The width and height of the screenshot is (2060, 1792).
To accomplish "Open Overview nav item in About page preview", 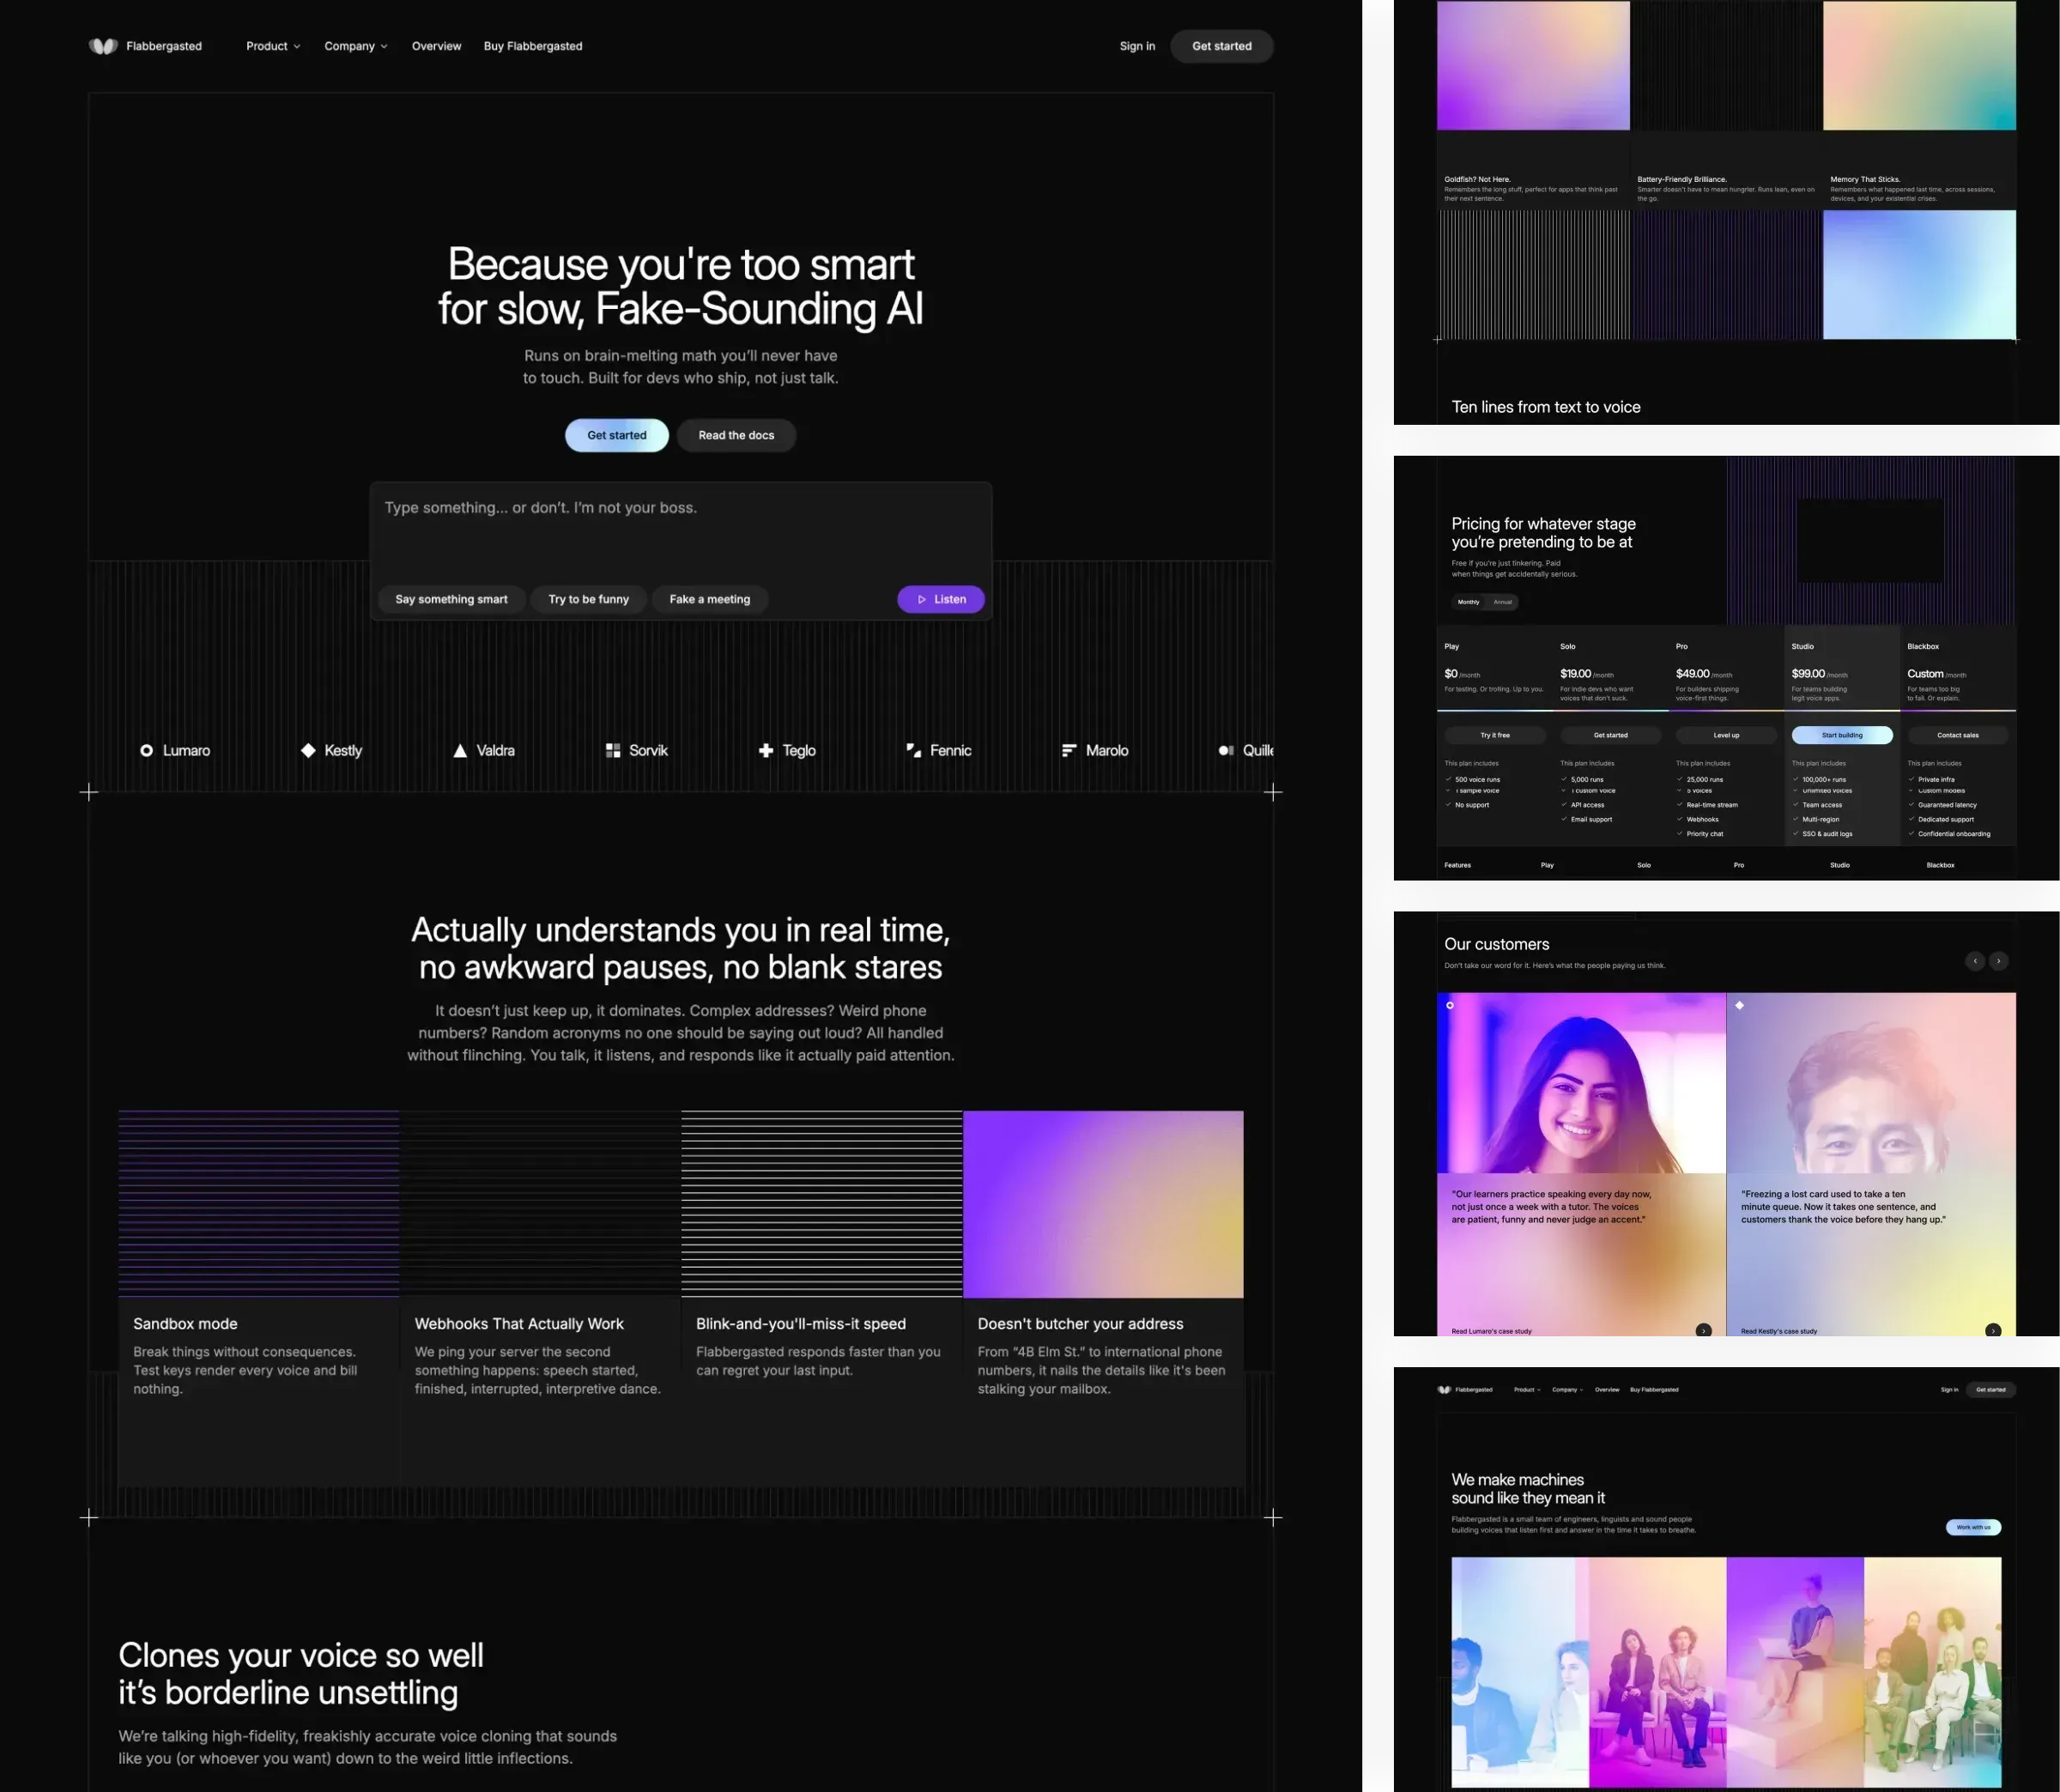I will tap(1606, 1389).
